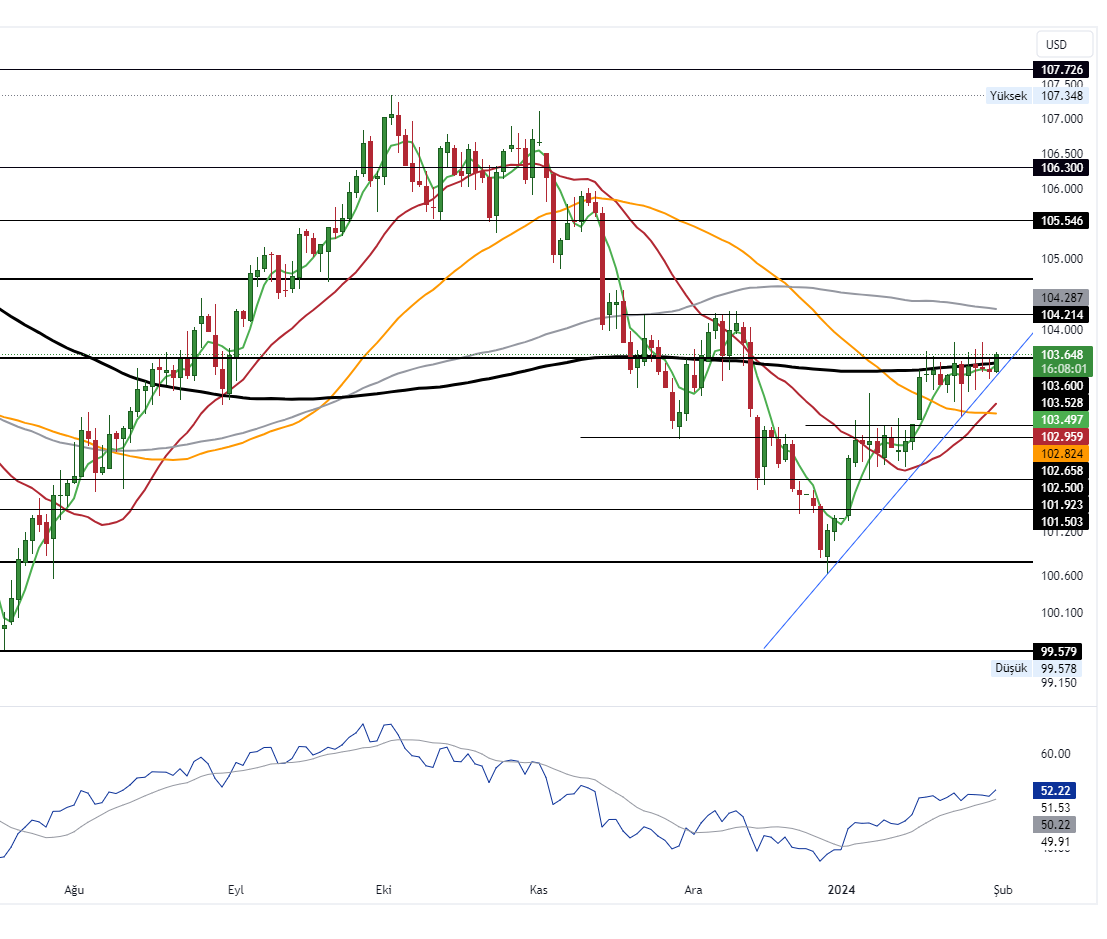
Task: Click the Ağu month label on time axis
Action: 72,889
